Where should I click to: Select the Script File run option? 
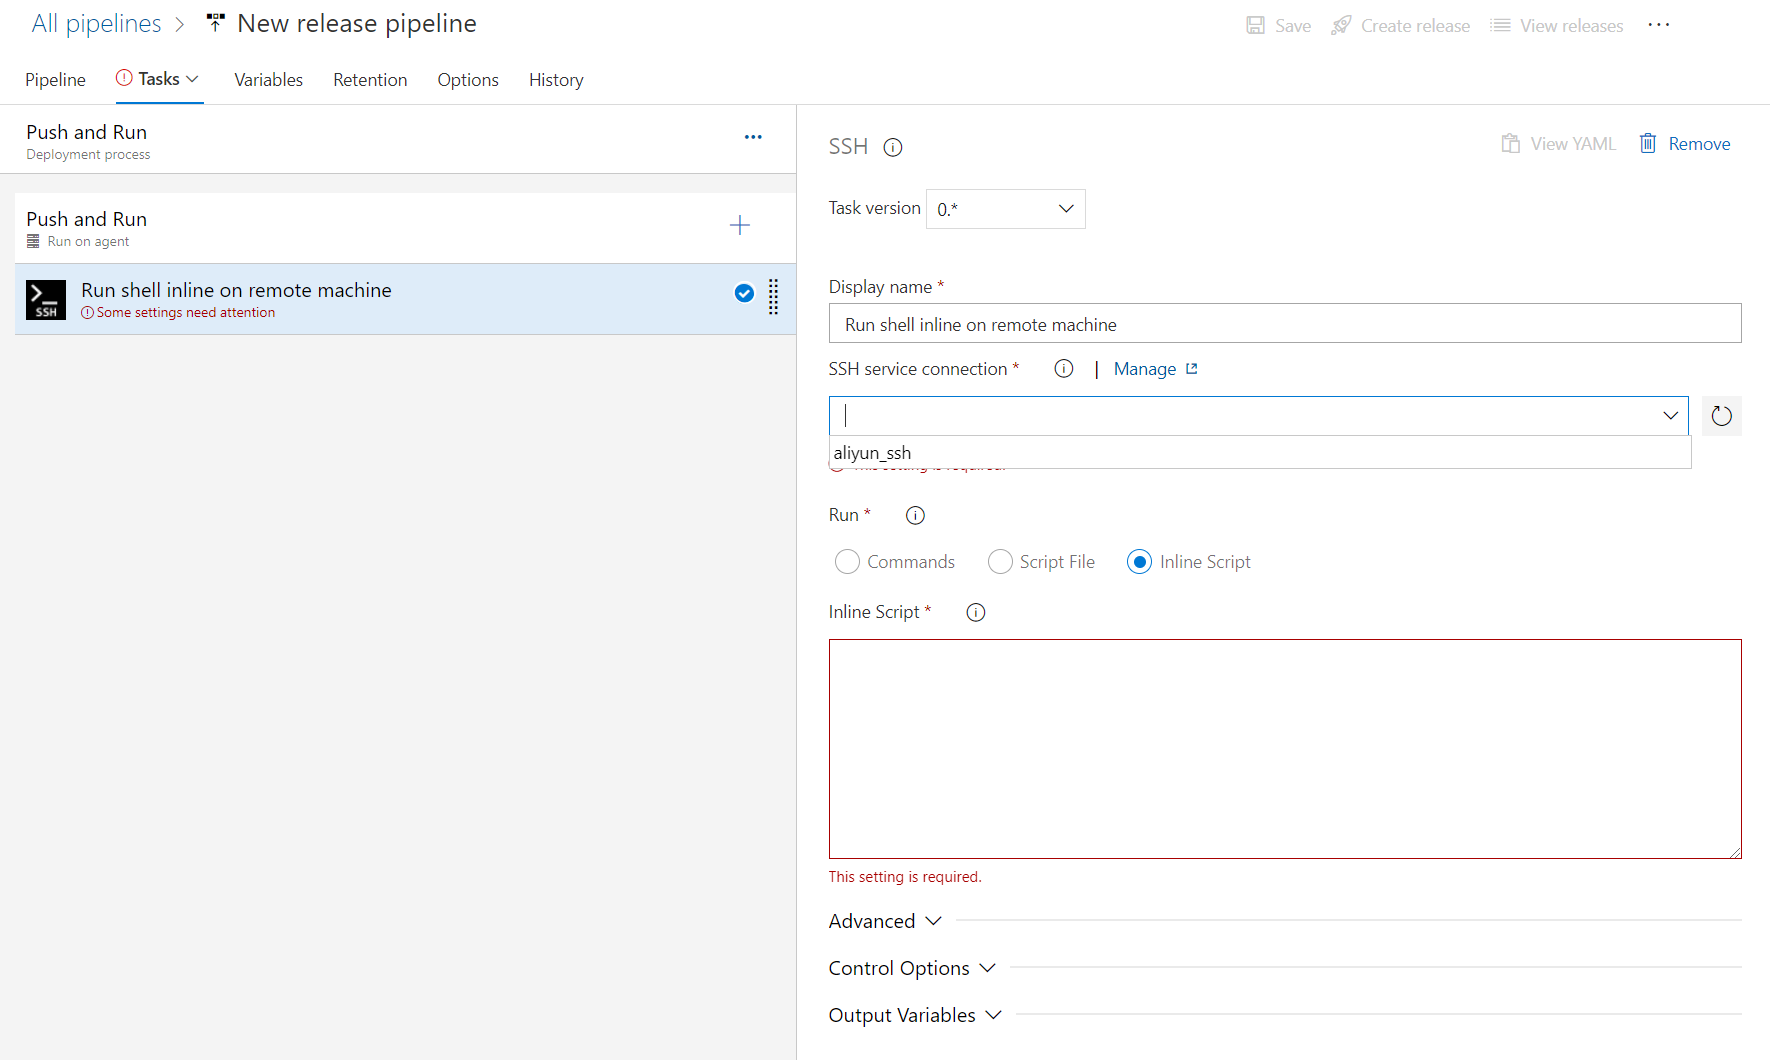[999, 561]
